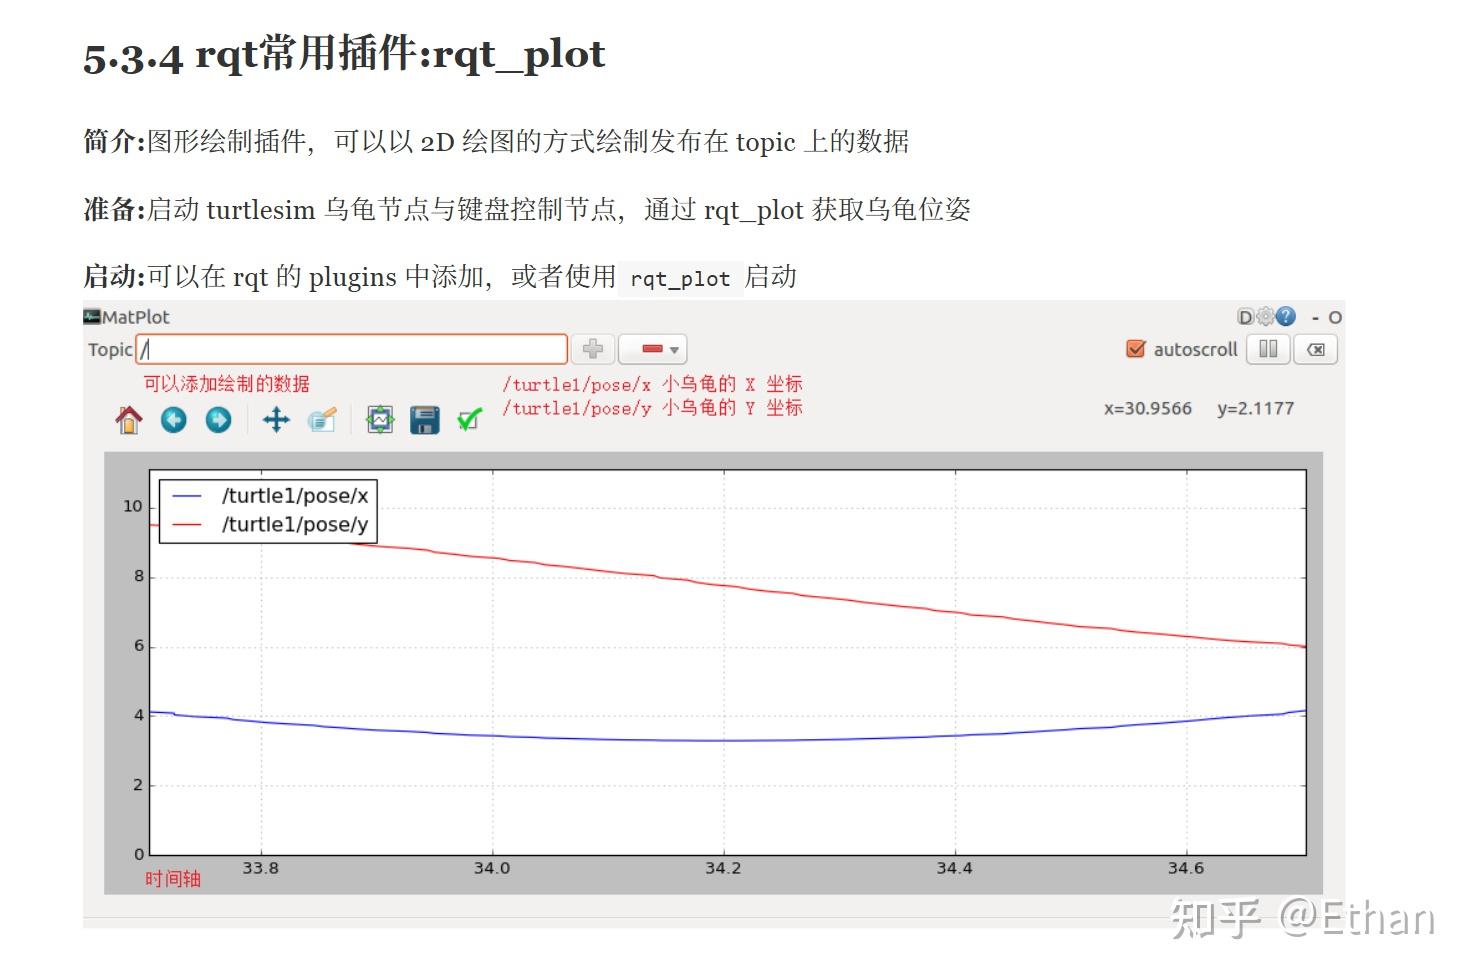Click the rqt_plot inline code text
The height and width of the screenshot is (978, 1473).
[x=680, y=278]
